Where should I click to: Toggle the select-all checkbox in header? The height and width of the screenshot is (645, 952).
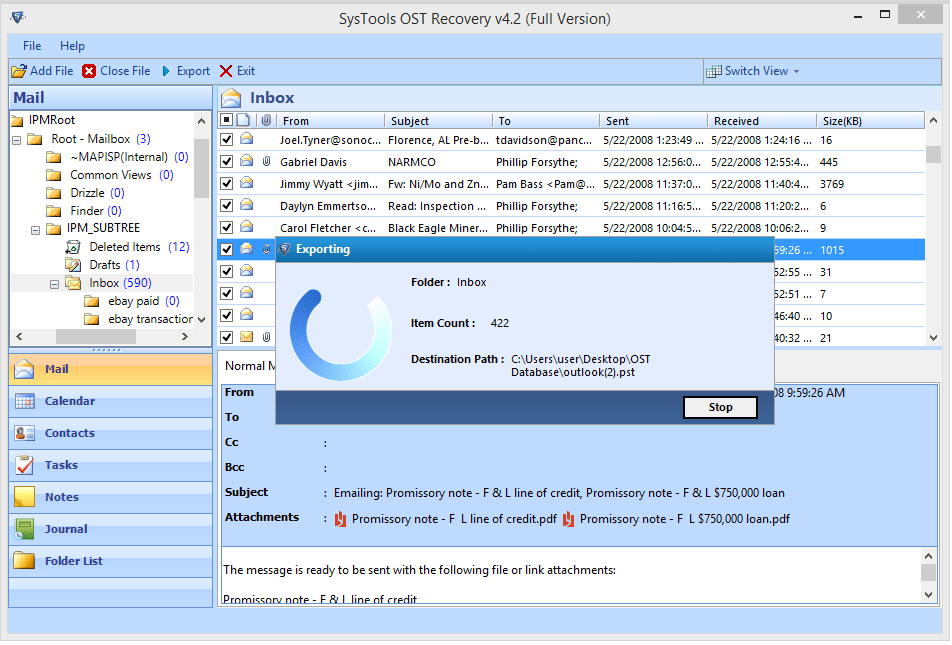point(226,120)
